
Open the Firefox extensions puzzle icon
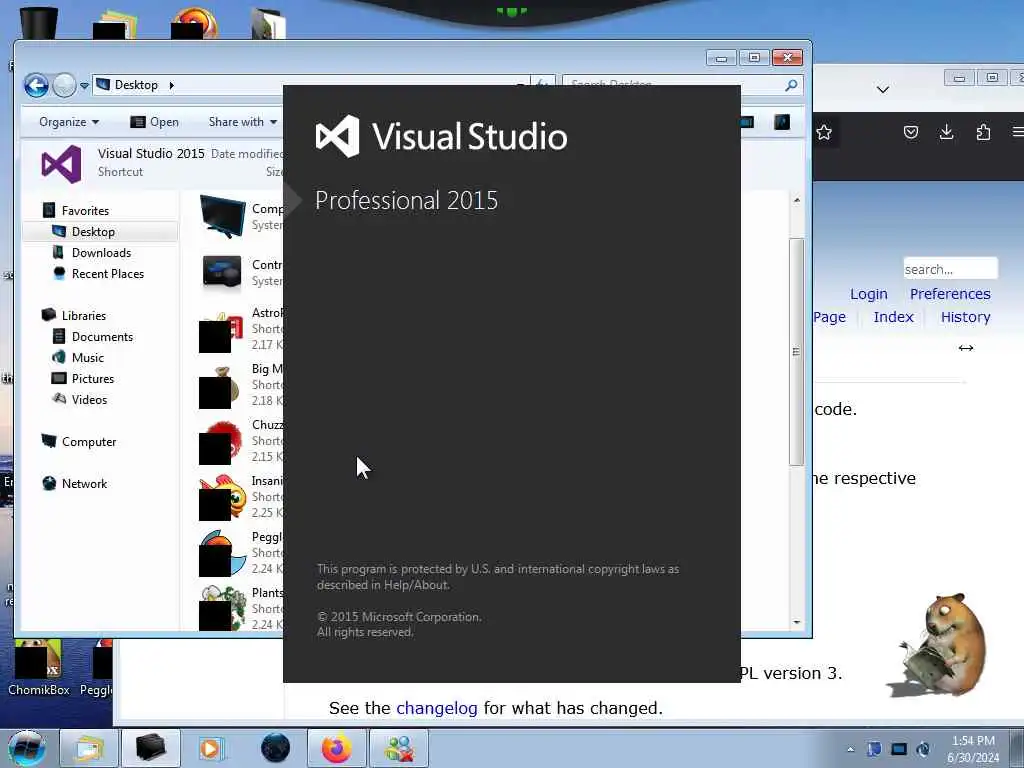(x=983, y=133)
